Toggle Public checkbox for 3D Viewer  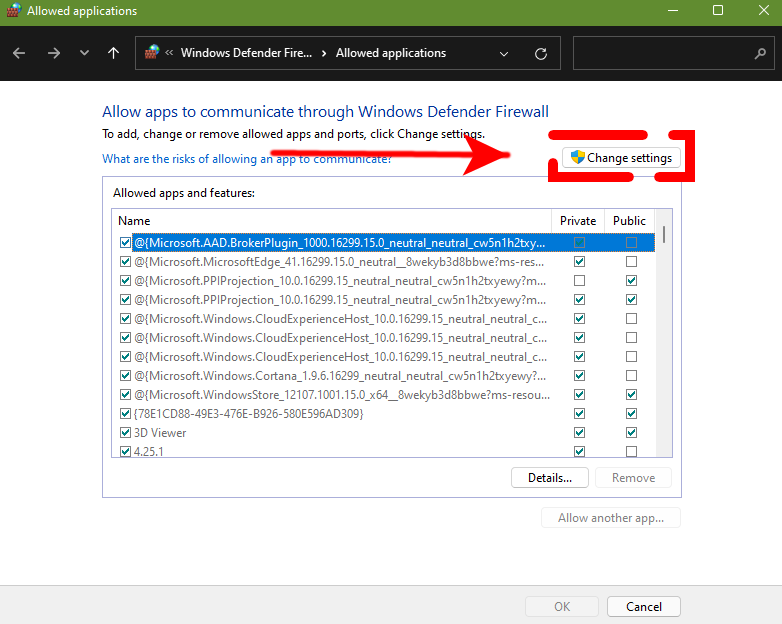(631, 432)
